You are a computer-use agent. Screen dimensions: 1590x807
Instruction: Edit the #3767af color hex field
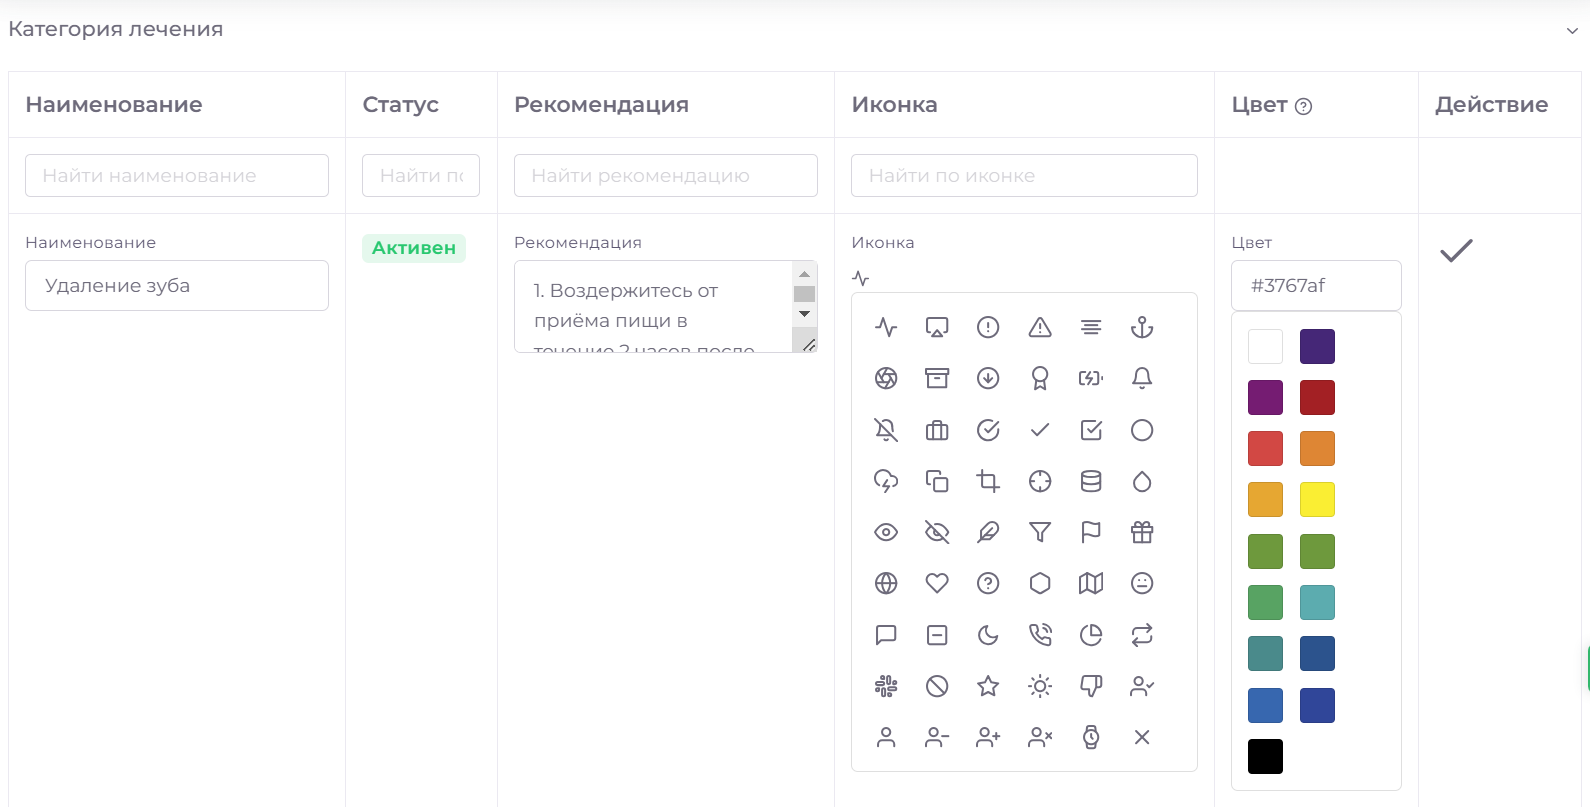1316,285
